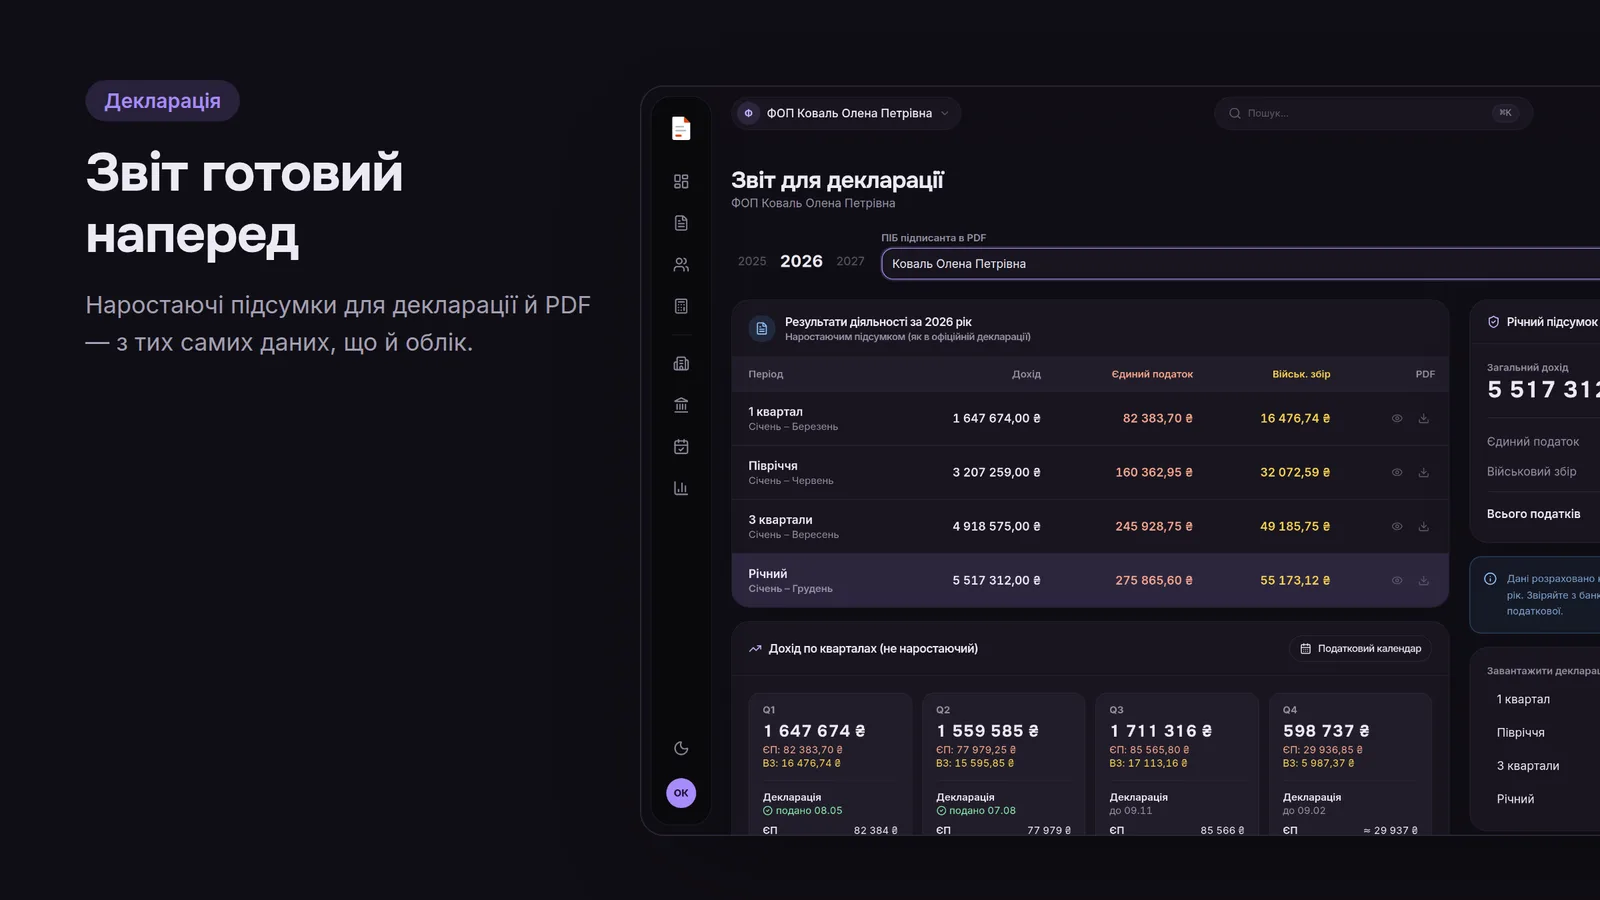Preview PDF with eye icon for Річний

[1397, 580]
